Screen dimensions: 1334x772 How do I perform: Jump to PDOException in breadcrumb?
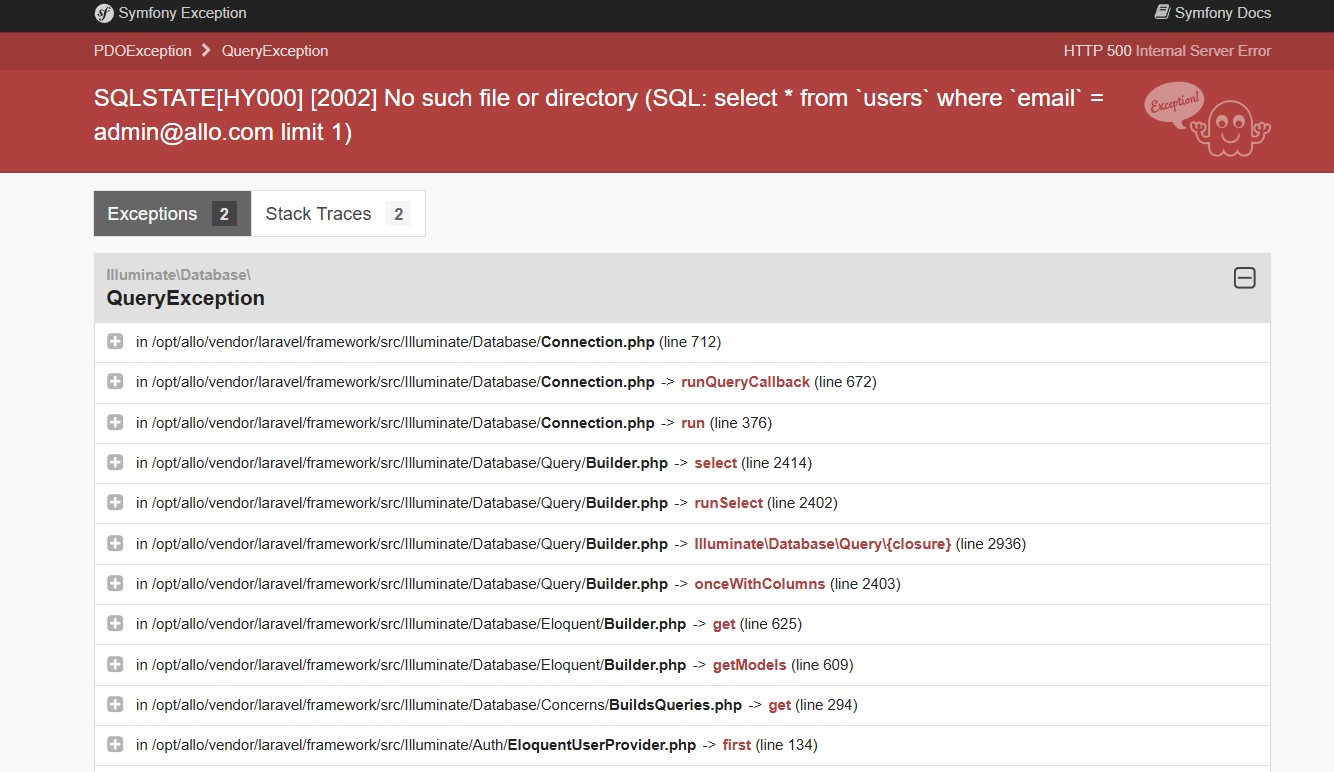pos(142,51)
